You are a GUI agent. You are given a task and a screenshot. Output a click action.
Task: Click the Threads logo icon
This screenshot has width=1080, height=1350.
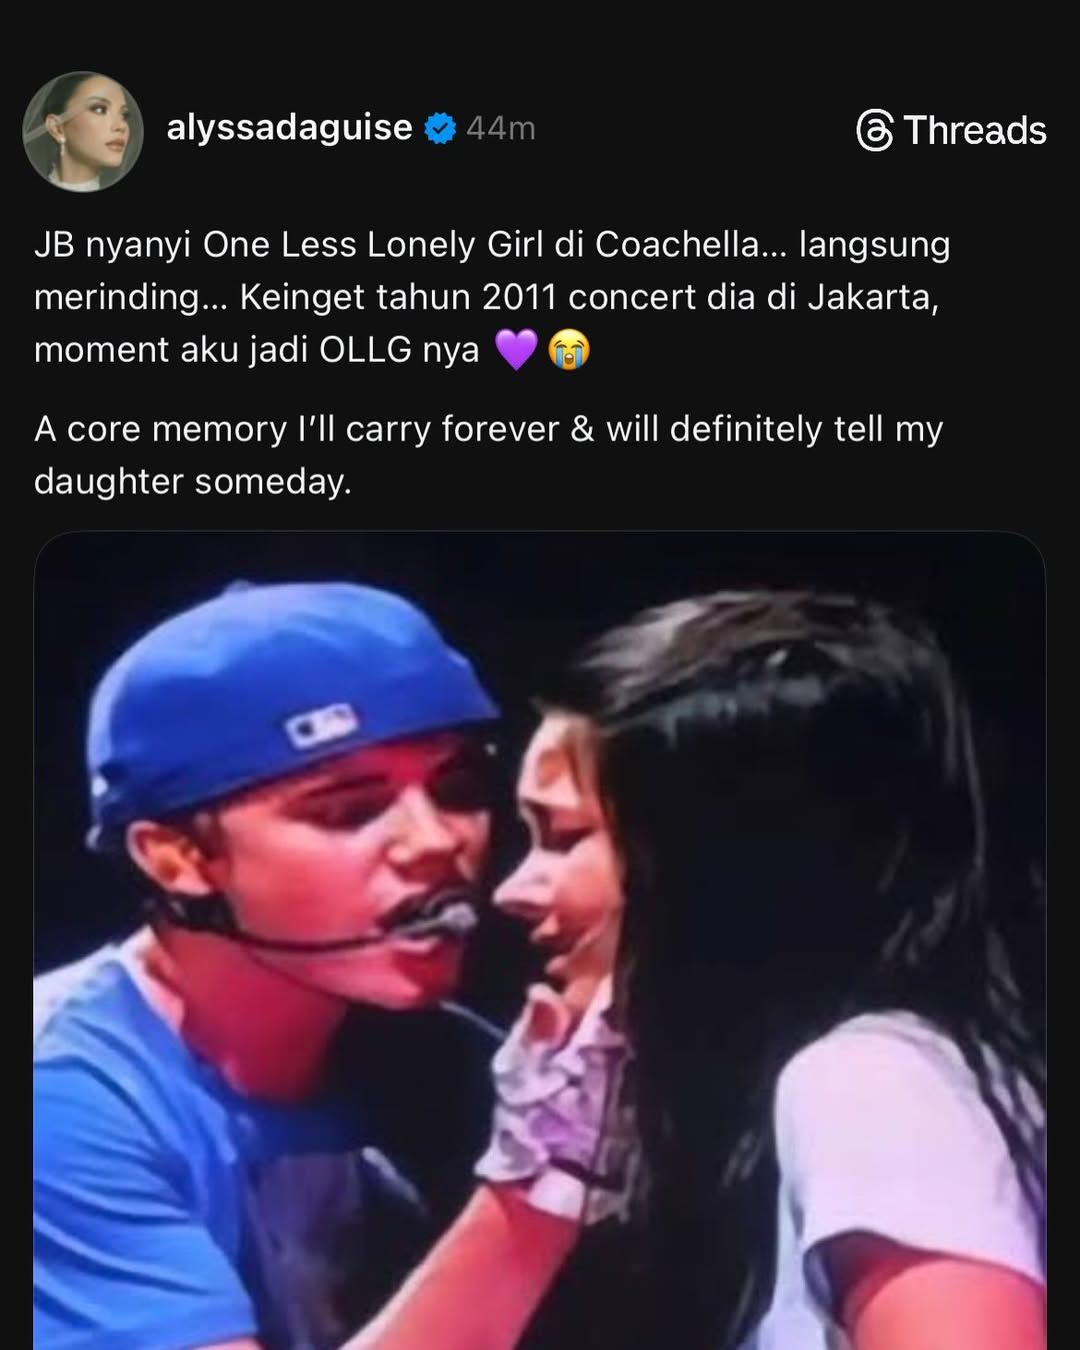pos(875,131)
